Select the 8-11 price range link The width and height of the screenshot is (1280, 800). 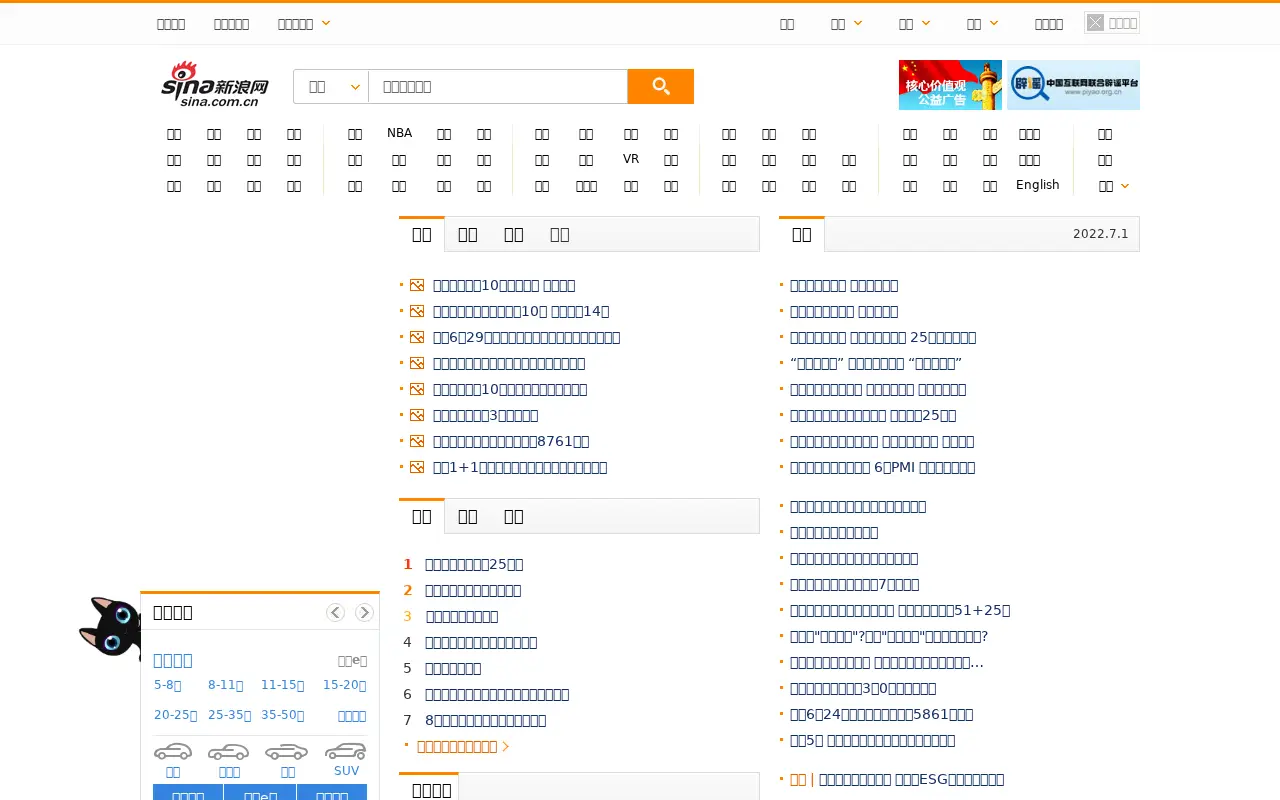(x=225, y=685)
